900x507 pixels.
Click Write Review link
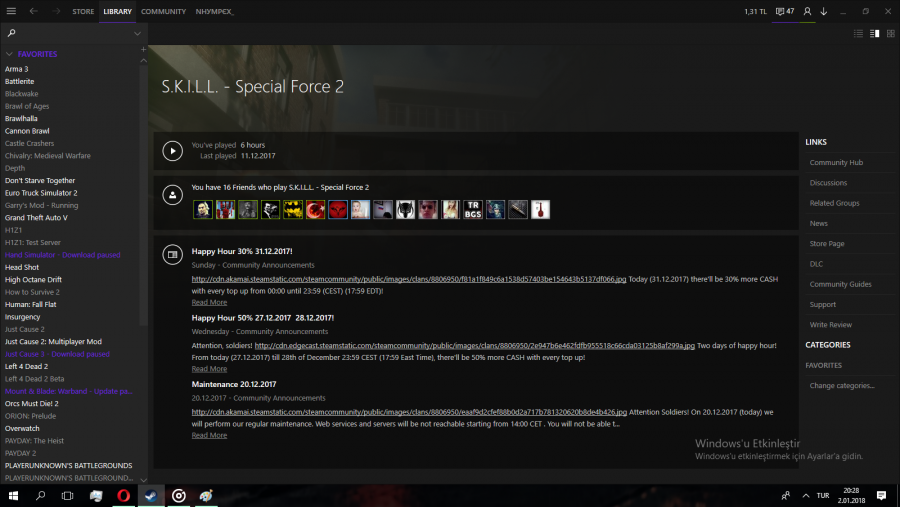(831, 324)
